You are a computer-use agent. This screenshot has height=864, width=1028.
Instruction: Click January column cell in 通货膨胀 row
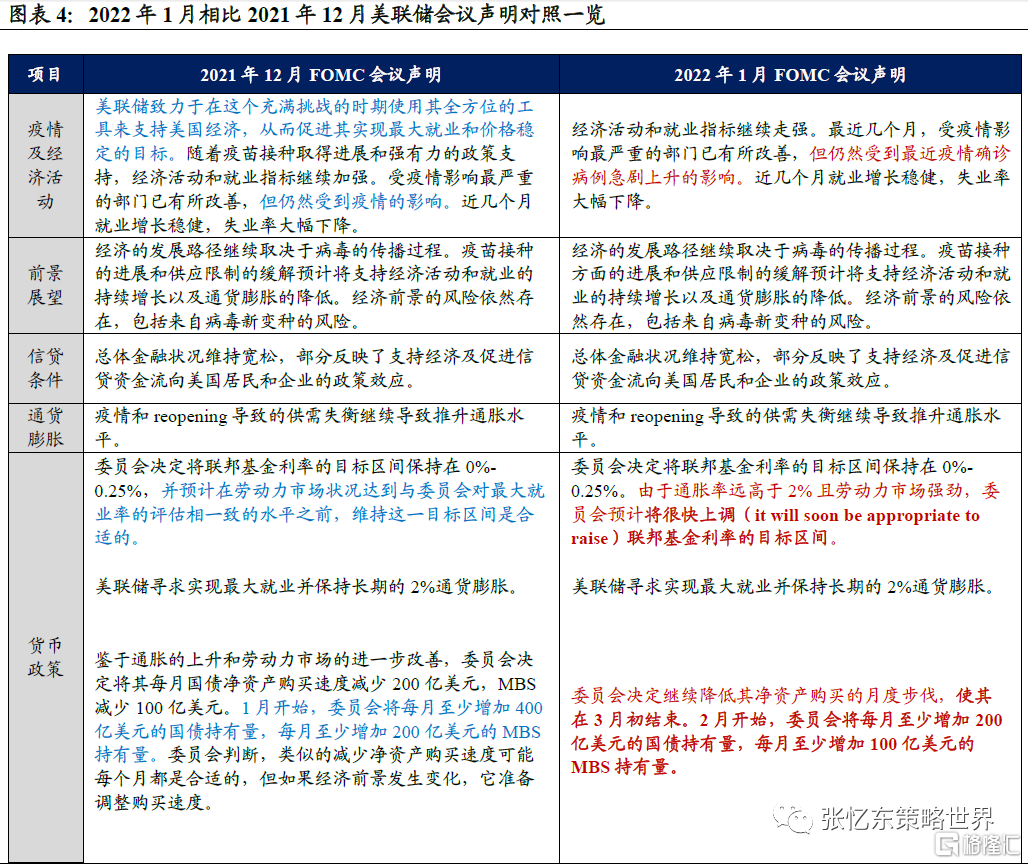tap(790, 427)
